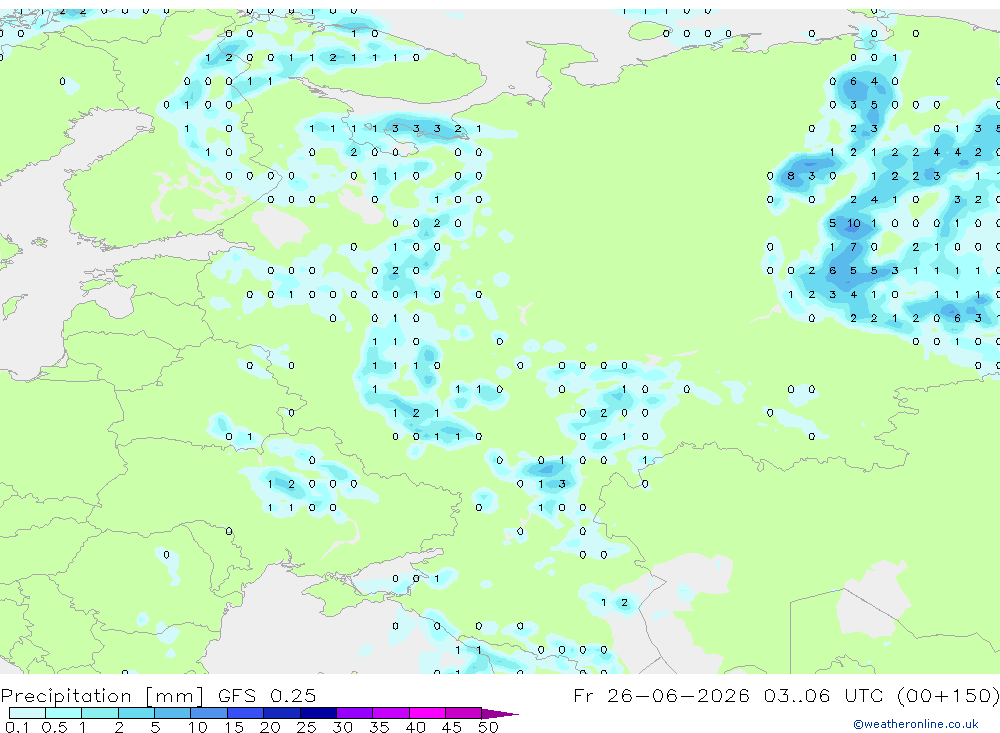Image resolution: width=1000 pixels, height=733 pixels.
Task: Click the '(00+150)' forecast offset text
Action: coord(948,695)
